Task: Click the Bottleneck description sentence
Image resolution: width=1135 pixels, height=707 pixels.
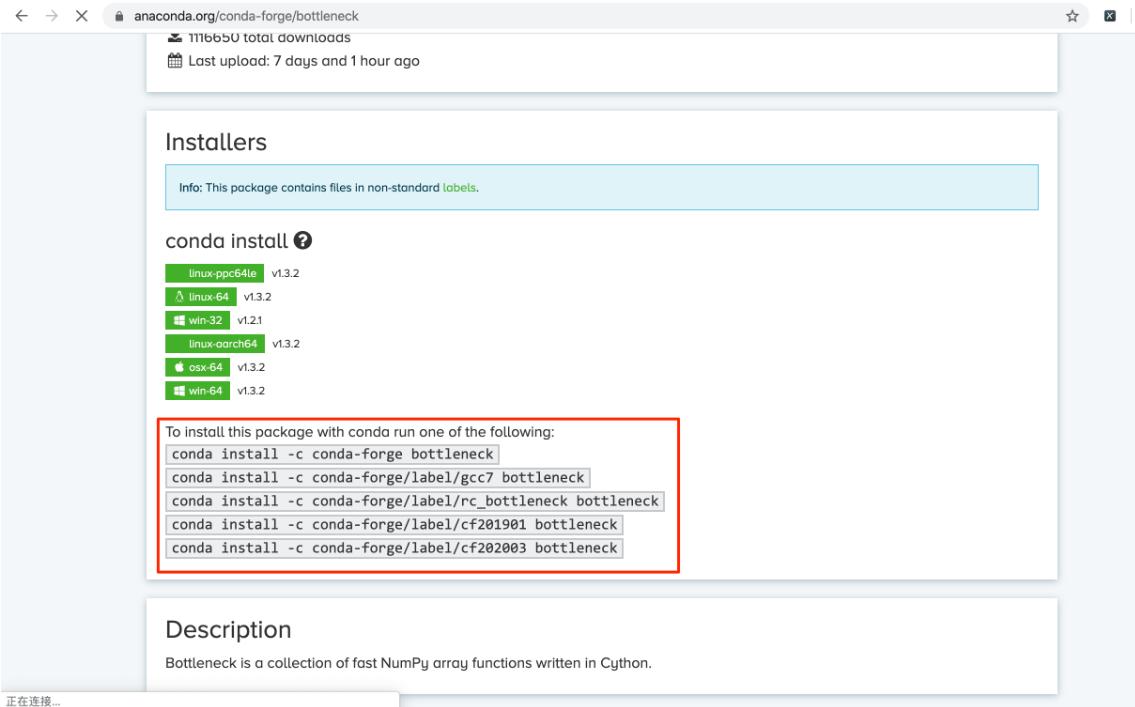Action: click(408, 663)
